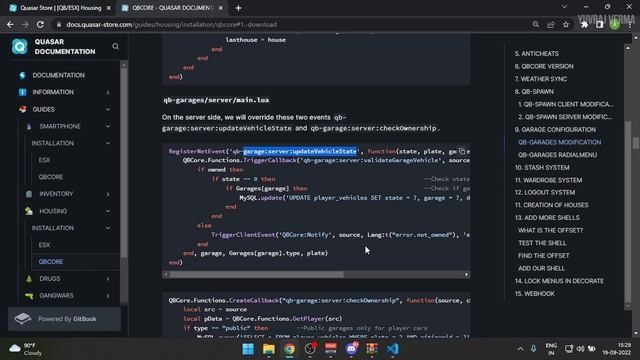The height and width of the screenshot is (360, 640).
Task: Jump to 5. Anticheats section
Action: (536, 53)
